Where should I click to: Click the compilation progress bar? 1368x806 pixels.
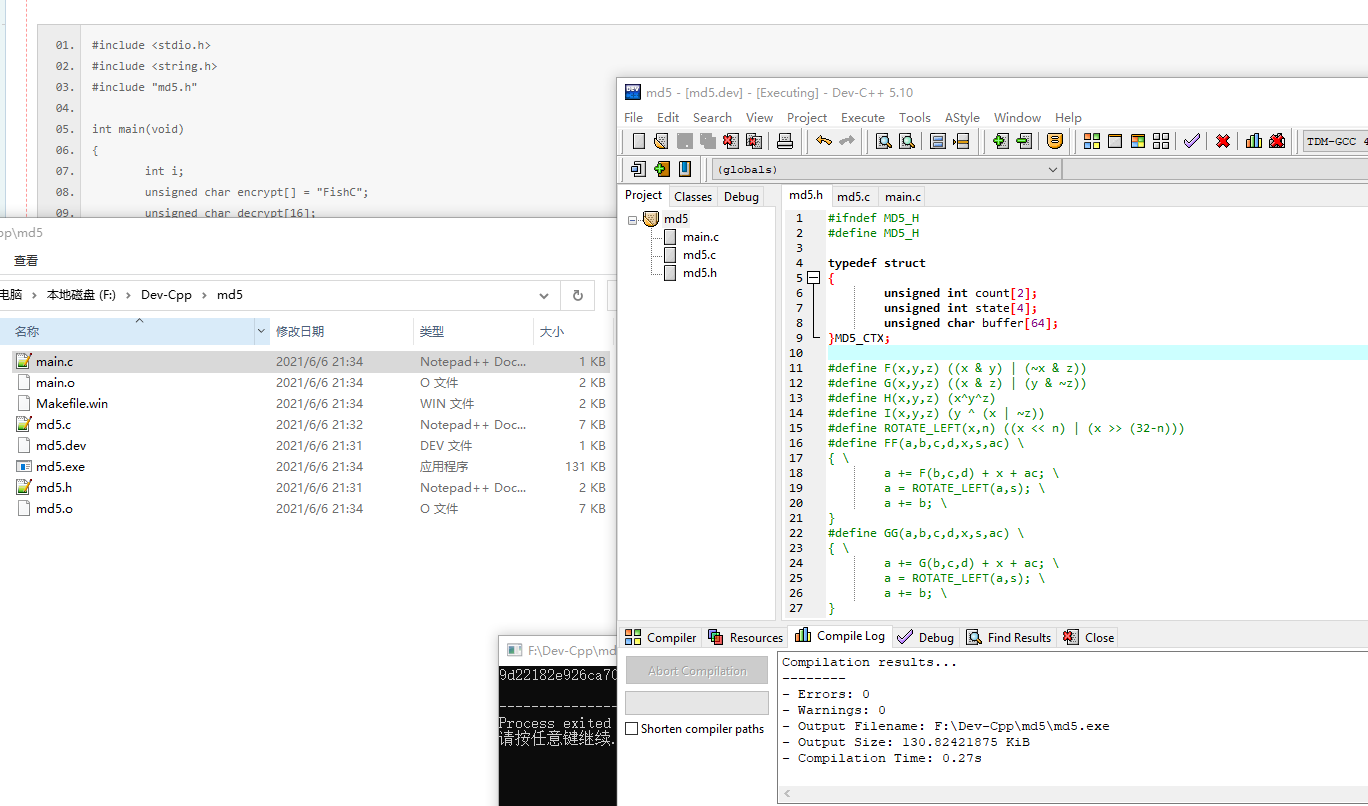pyautogui.click(x=697, y=703)
